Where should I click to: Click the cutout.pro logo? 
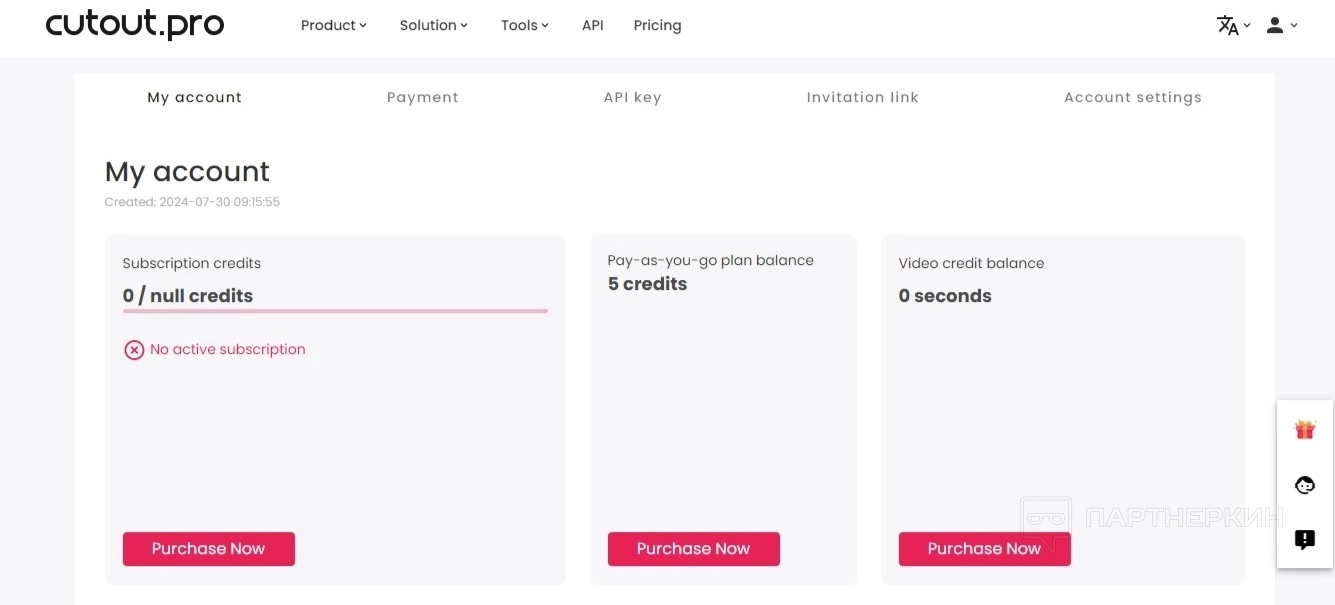coord(135,25)
